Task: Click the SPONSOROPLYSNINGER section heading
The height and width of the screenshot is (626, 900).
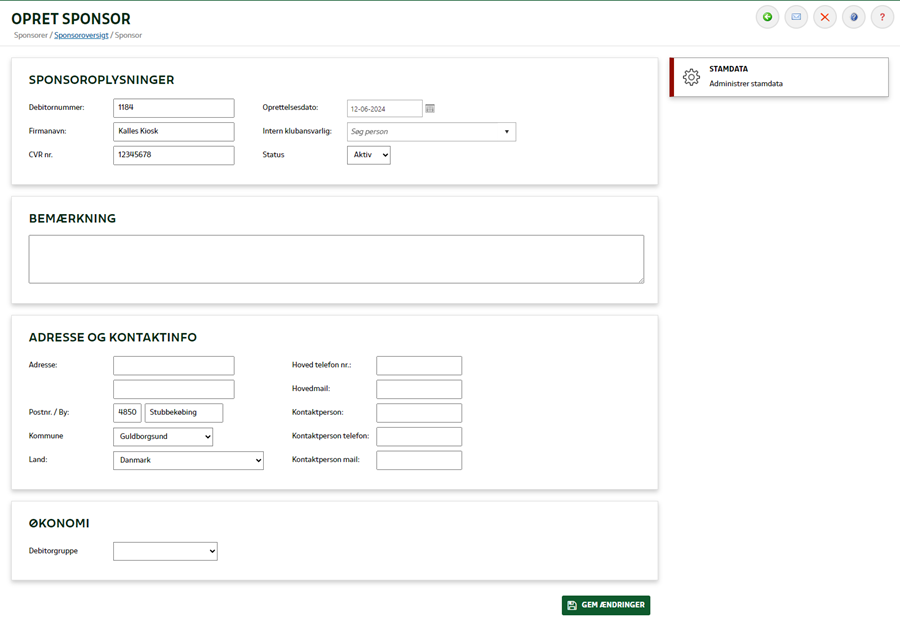Action: tap(102, 80)
